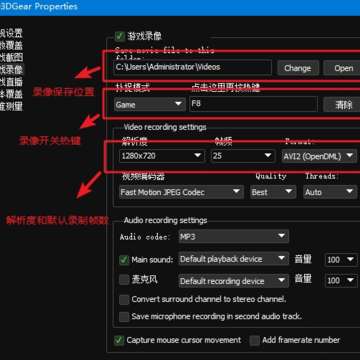Image resolution: width=360 pixels, height=360 pixels.
Task: Open Main sound volume dropdown showing 100
Action: 341,260
